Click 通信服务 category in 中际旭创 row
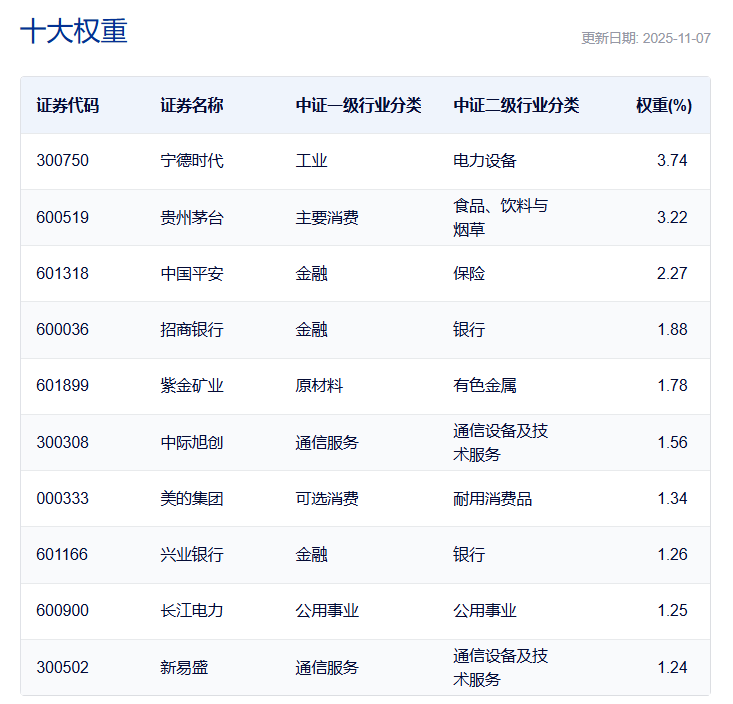Screen dimensions: 733x704 327,443
